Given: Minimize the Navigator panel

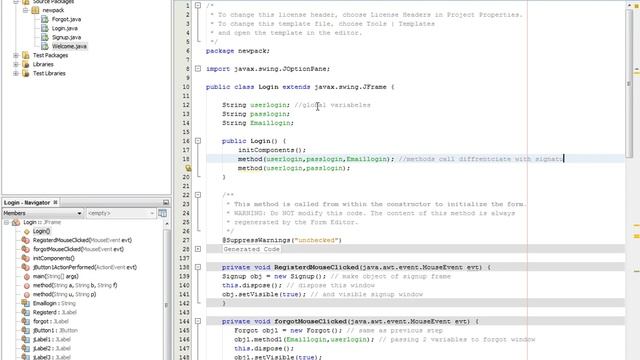Looking at the screenshot, I should [x=166, y=202].
